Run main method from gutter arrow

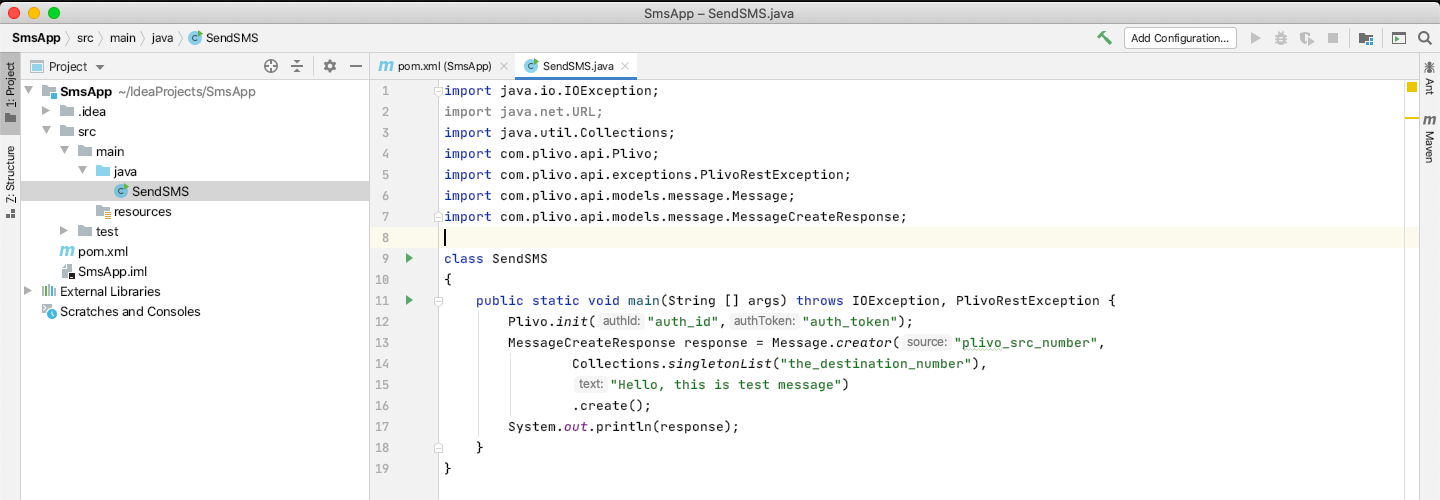coord(408,300)
